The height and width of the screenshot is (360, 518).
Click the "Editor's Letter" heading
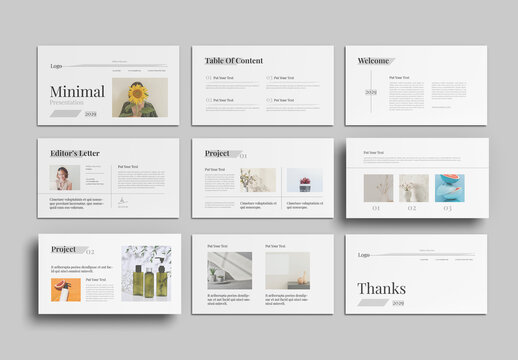(75, 153)
